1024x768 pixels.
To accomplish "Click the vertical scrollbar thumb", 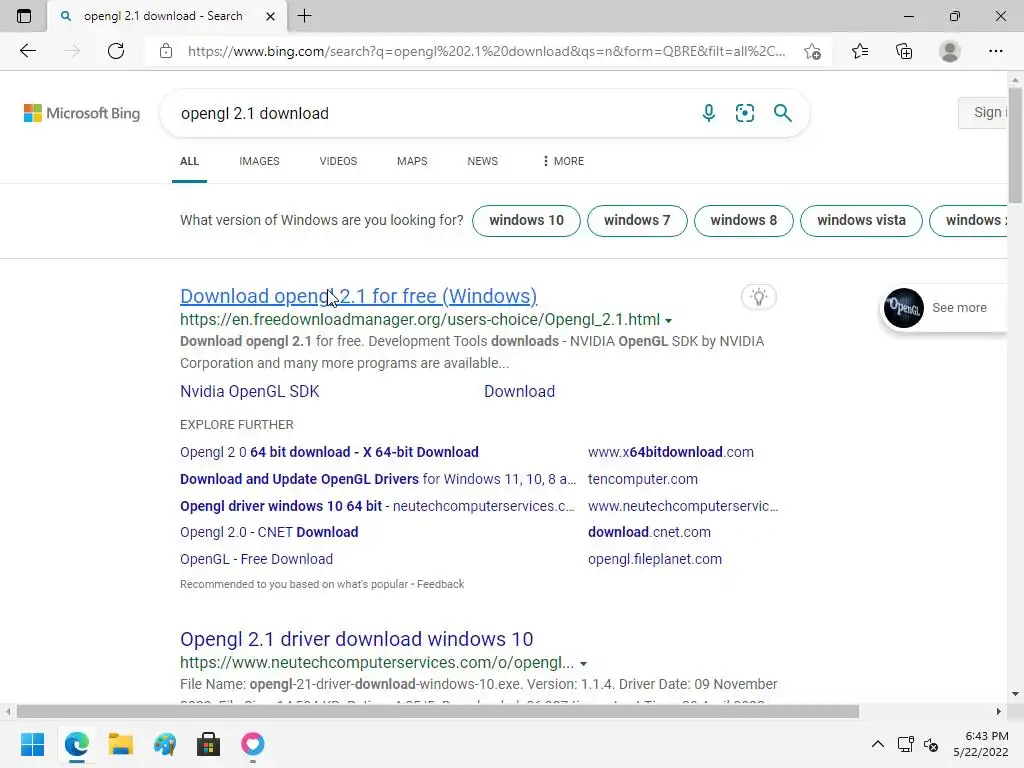I will point(1015,147).
